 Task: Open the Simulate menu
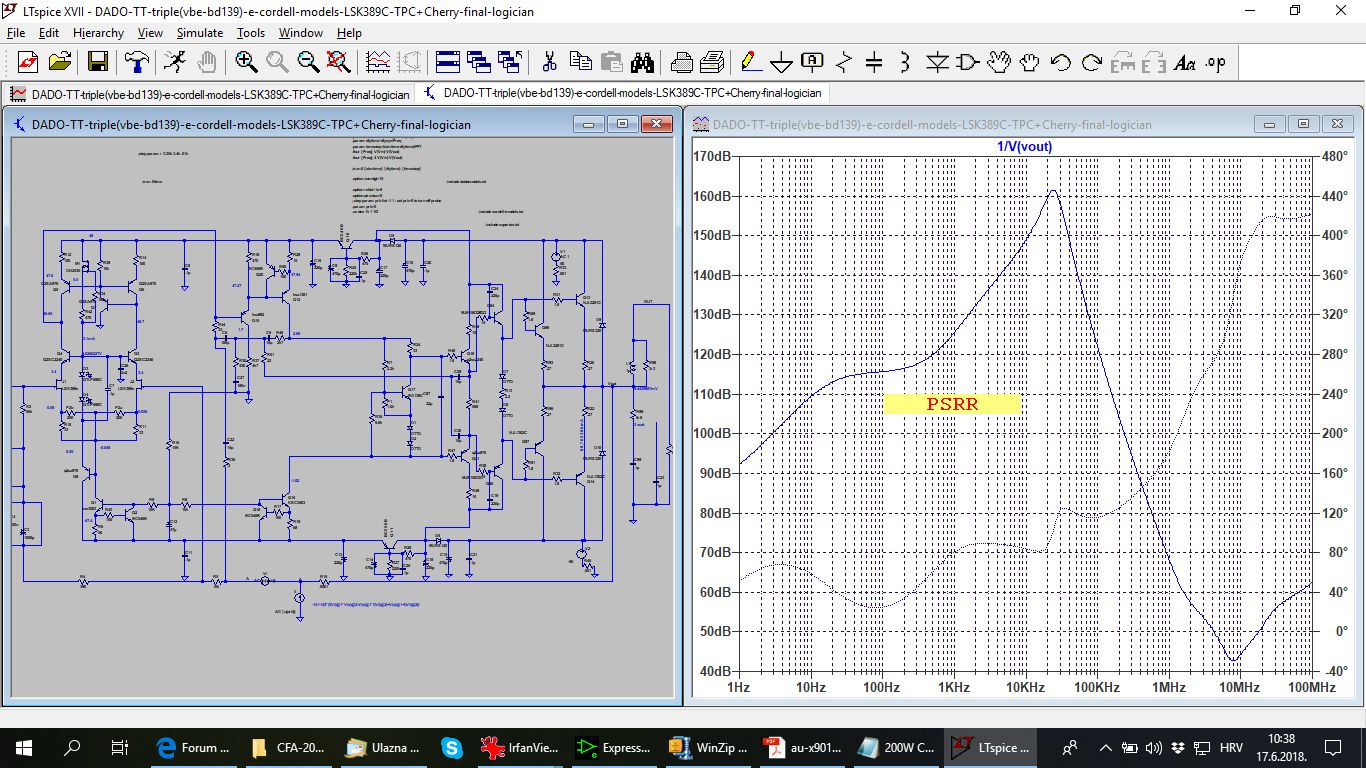point(200,33)
